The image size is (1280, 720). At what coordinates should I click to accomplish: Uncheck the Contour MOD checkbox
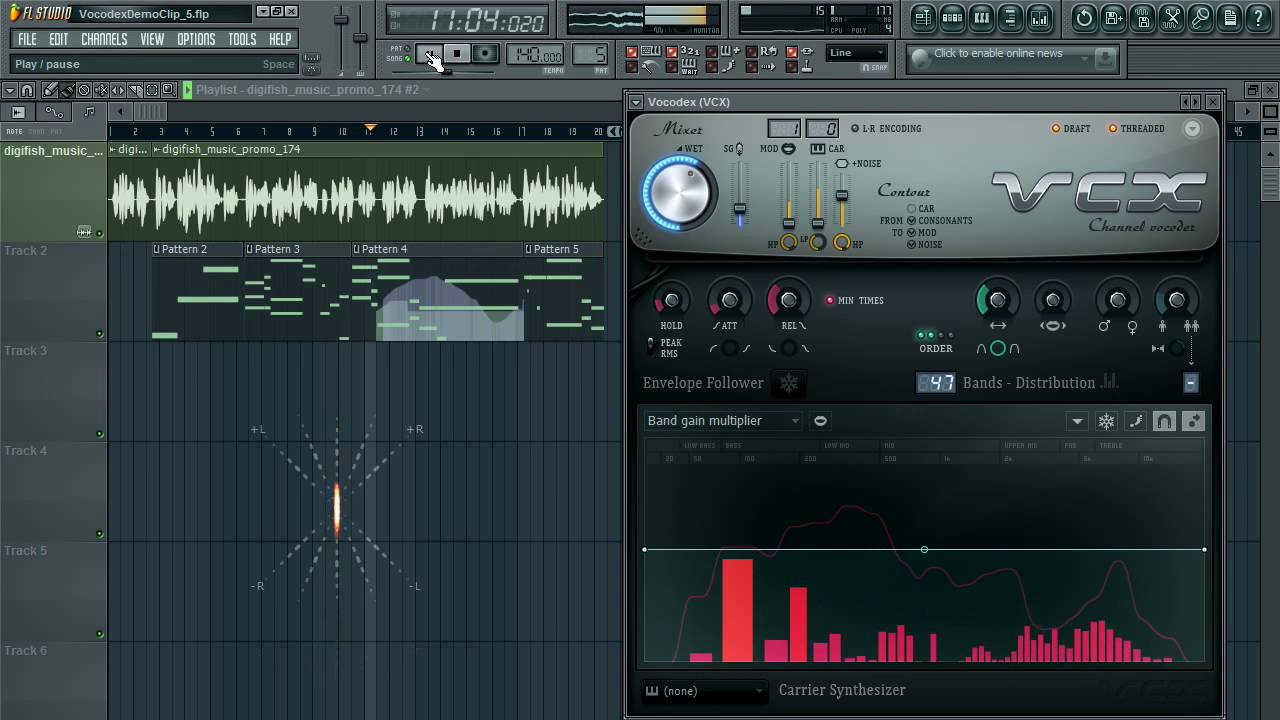(x=912, y=233)
